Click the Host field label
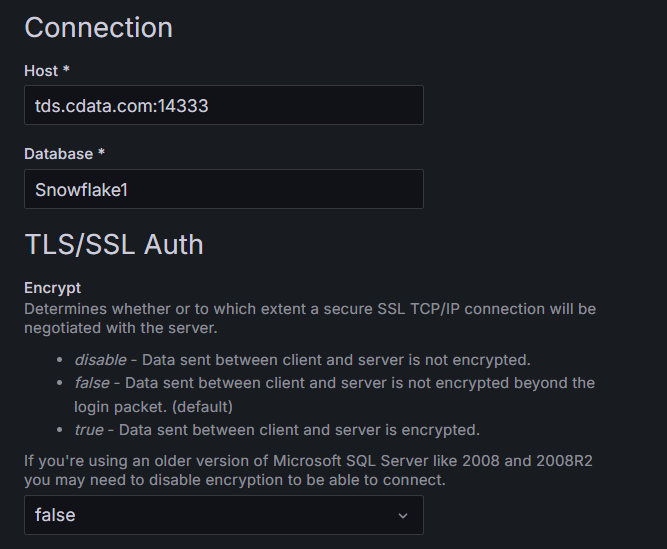Image resolution: width=667 pixels, height=549 pixels. (41, 71)
